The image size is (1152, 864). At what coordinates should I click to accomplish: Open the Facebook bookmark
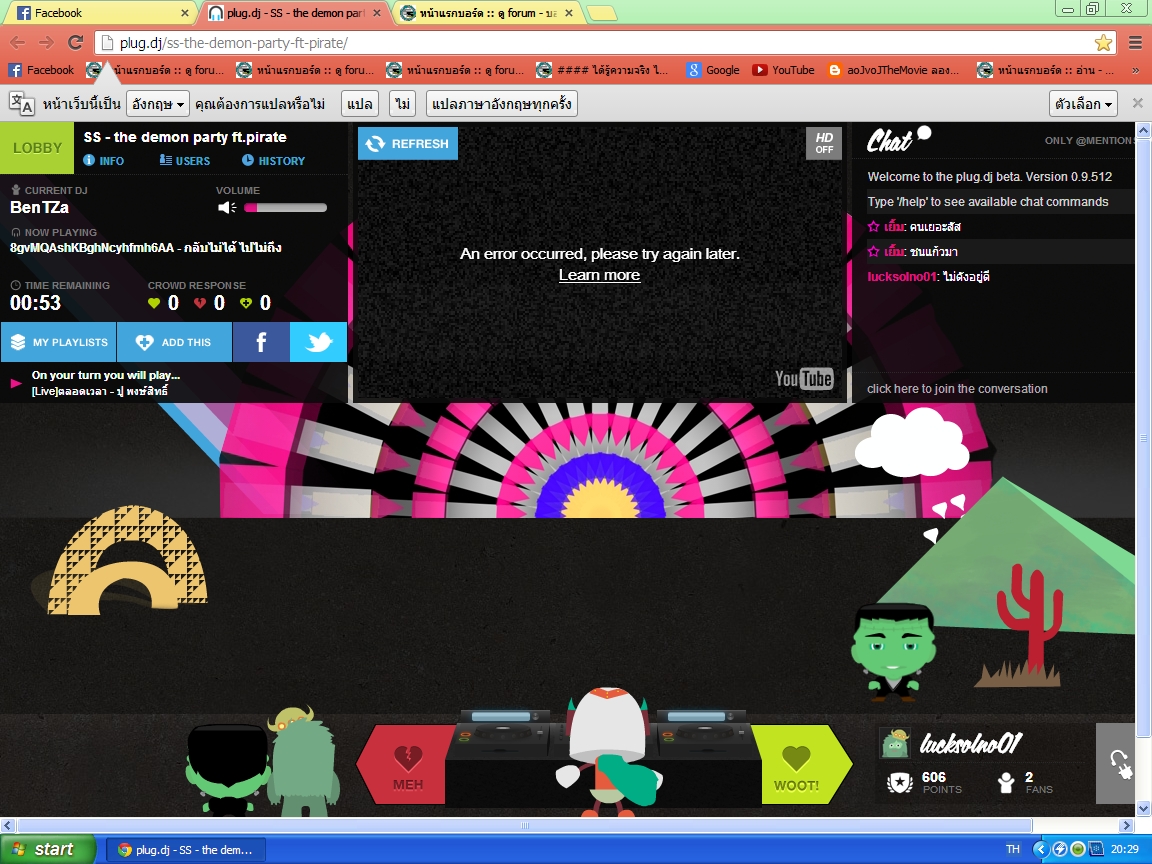(41, 70)
